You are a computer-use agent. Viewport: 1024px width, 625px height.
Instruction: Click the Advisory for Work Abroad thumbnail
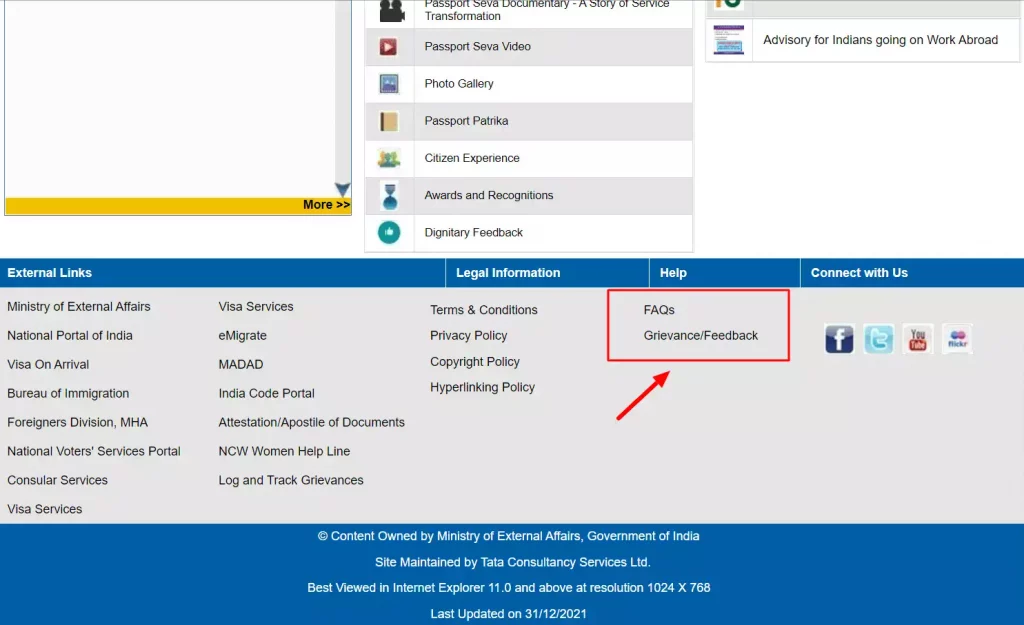728,40
